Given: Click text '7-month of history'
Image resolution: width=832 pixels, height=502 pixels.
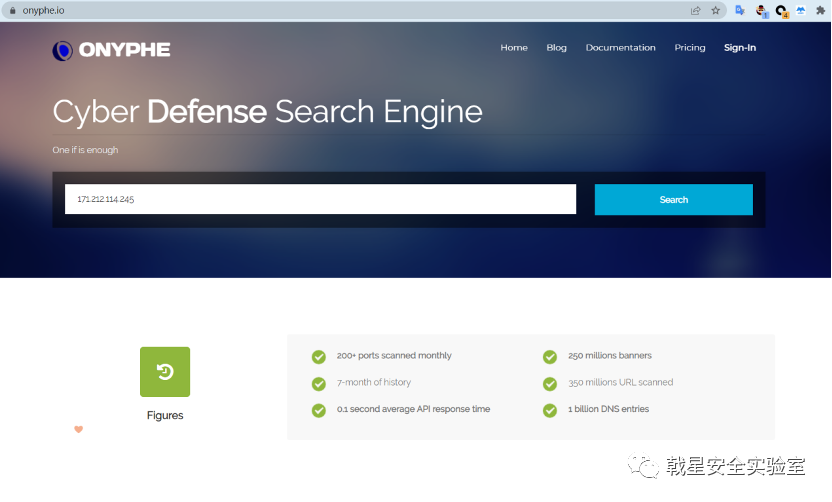Looking at the screenshot, I should pos(374,382).
